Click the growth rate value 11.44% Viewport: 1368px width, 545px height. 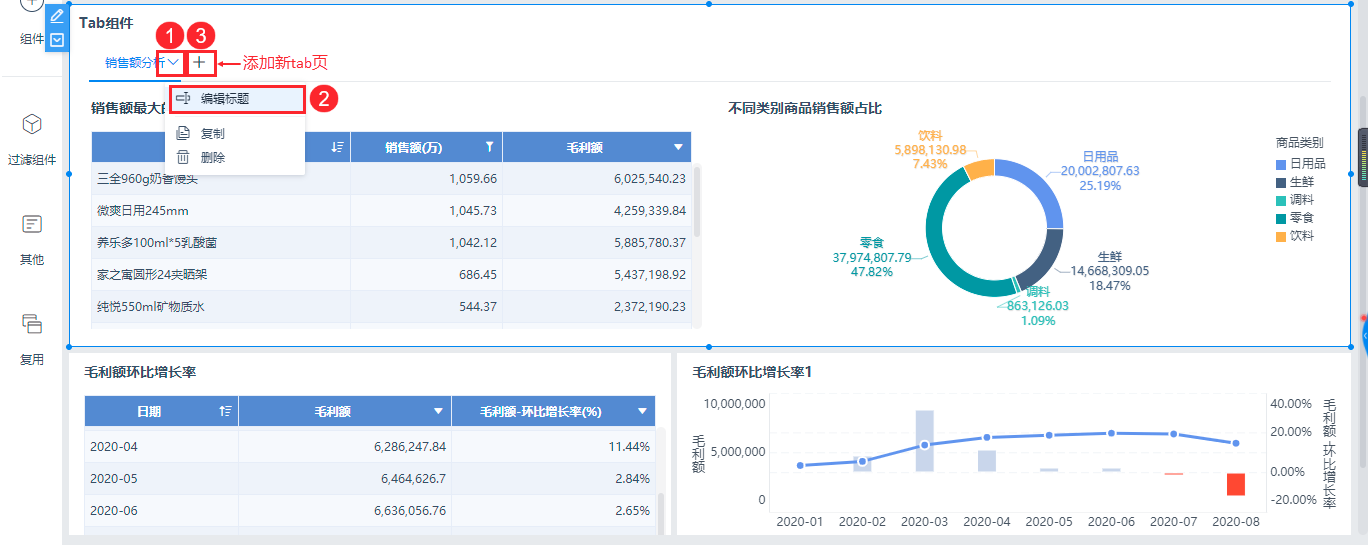pyautogui.click(x=629, y=447)
